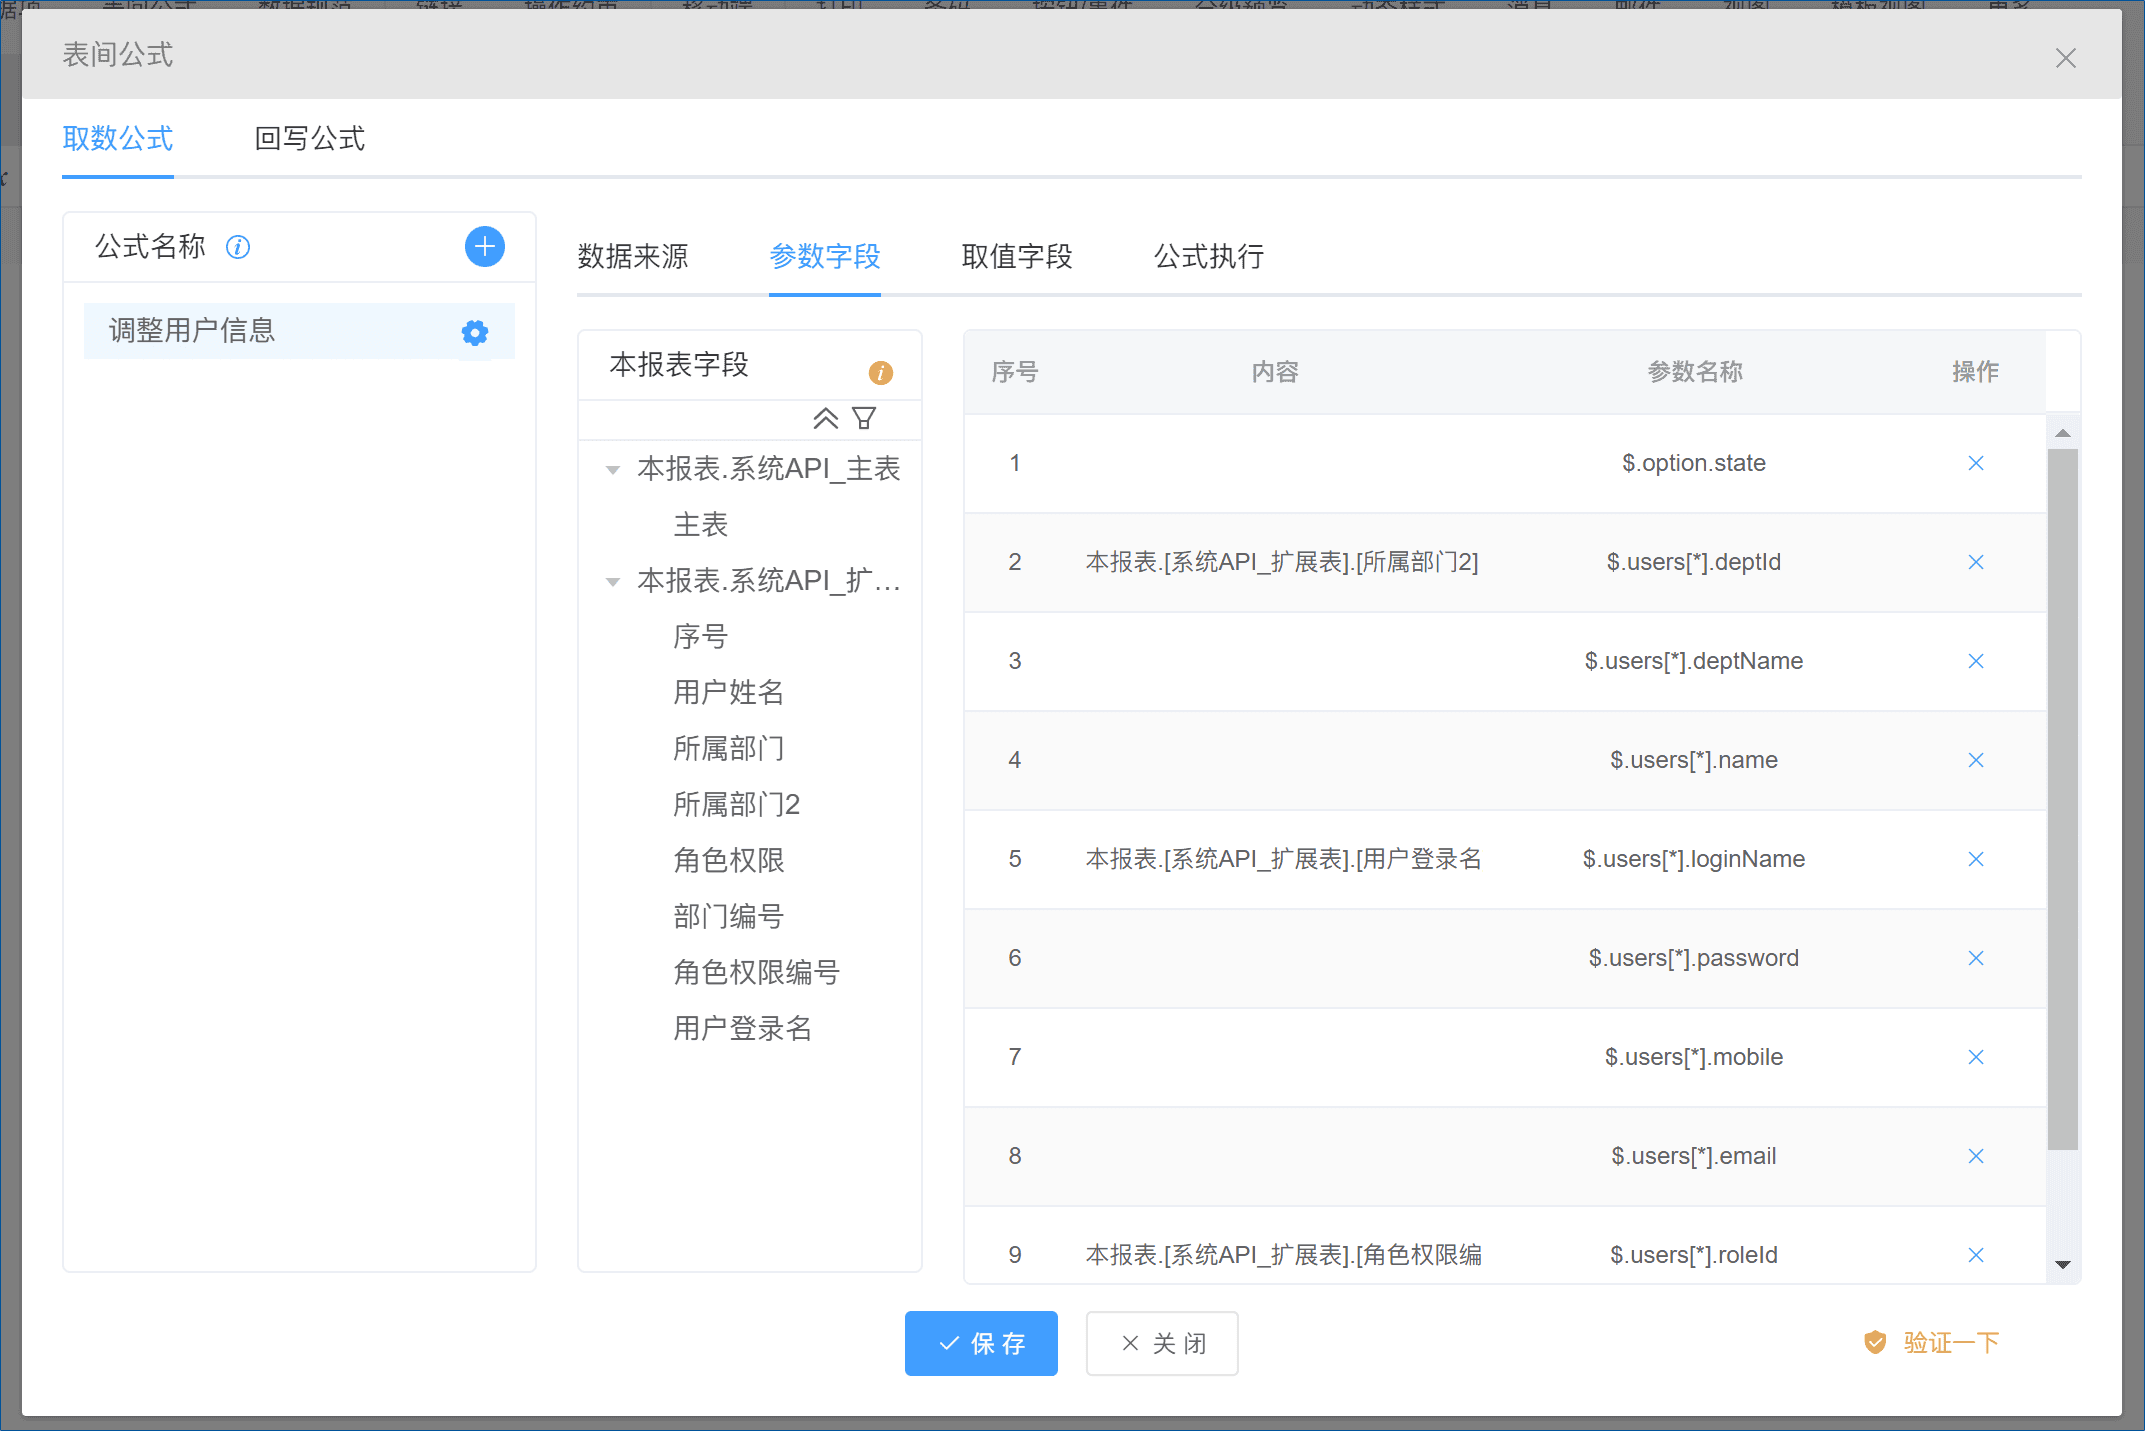The image size is (2145, 1431).
Task: Click parameter name $.users[*].password
Action: click(1694, 958)
